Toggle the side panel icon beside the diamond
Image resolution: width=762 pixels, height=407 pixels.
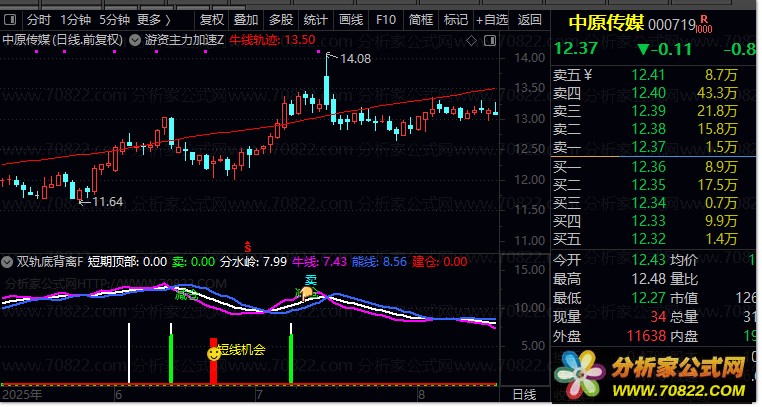pyautogui.click(x=490, y=41)
